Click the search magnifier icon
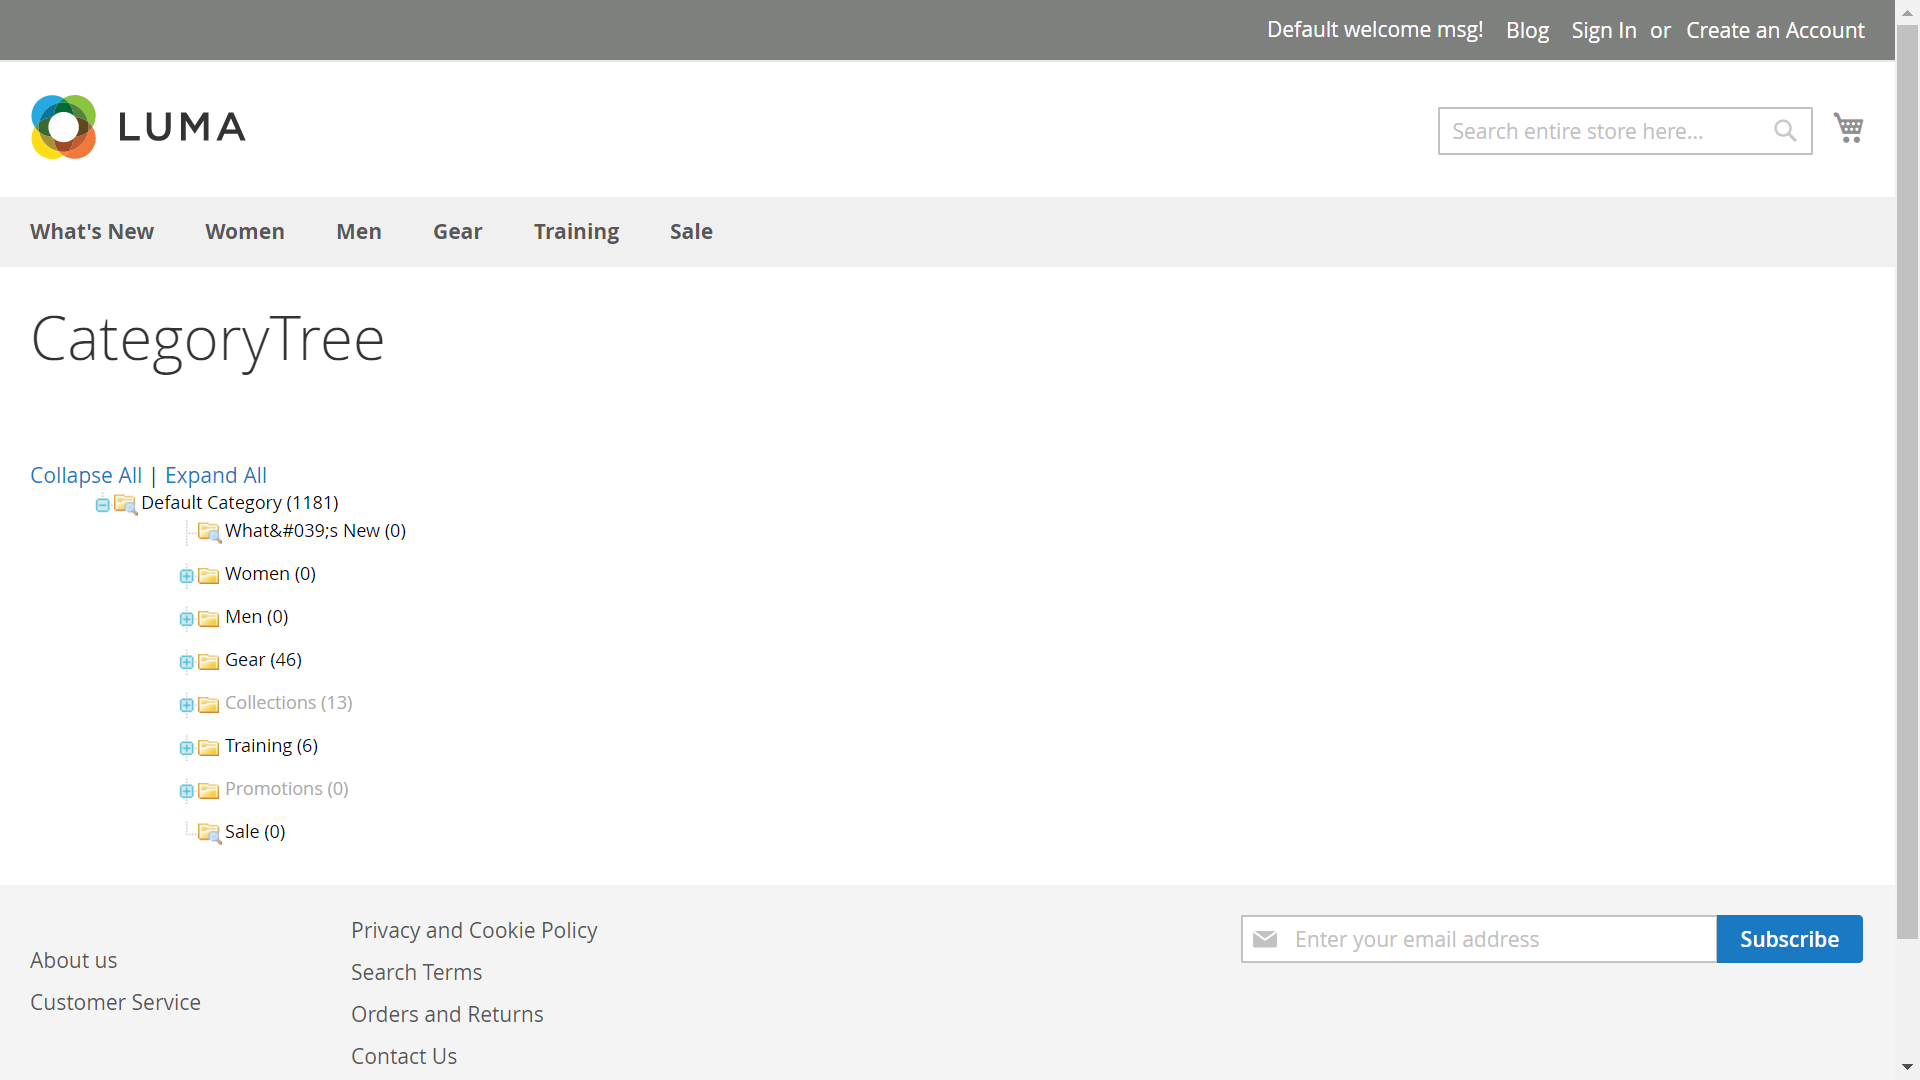 tap(1785, 131)
